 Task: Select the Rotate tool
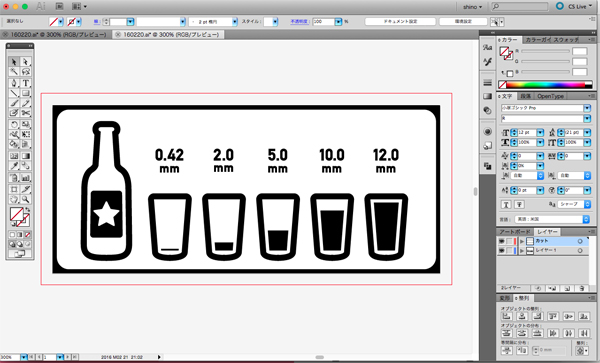[x=14, y=124]
